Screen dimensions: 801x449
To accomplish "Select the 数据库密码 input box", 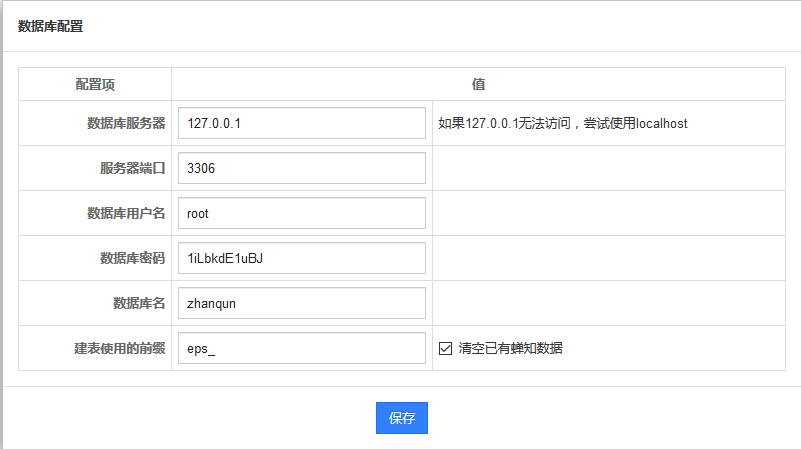I will [301, 258].
